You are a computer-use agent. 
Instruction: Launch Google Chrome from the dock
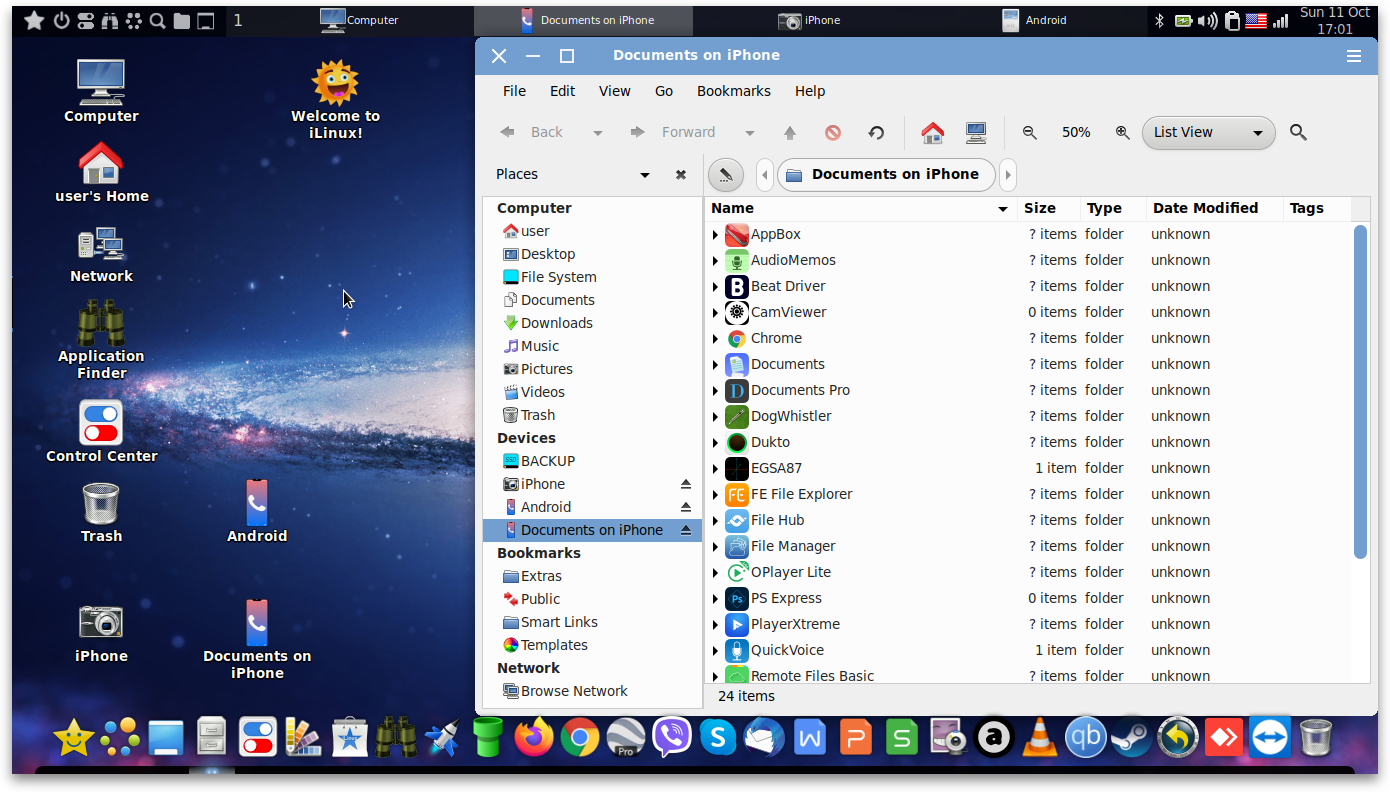pos(580,738)
